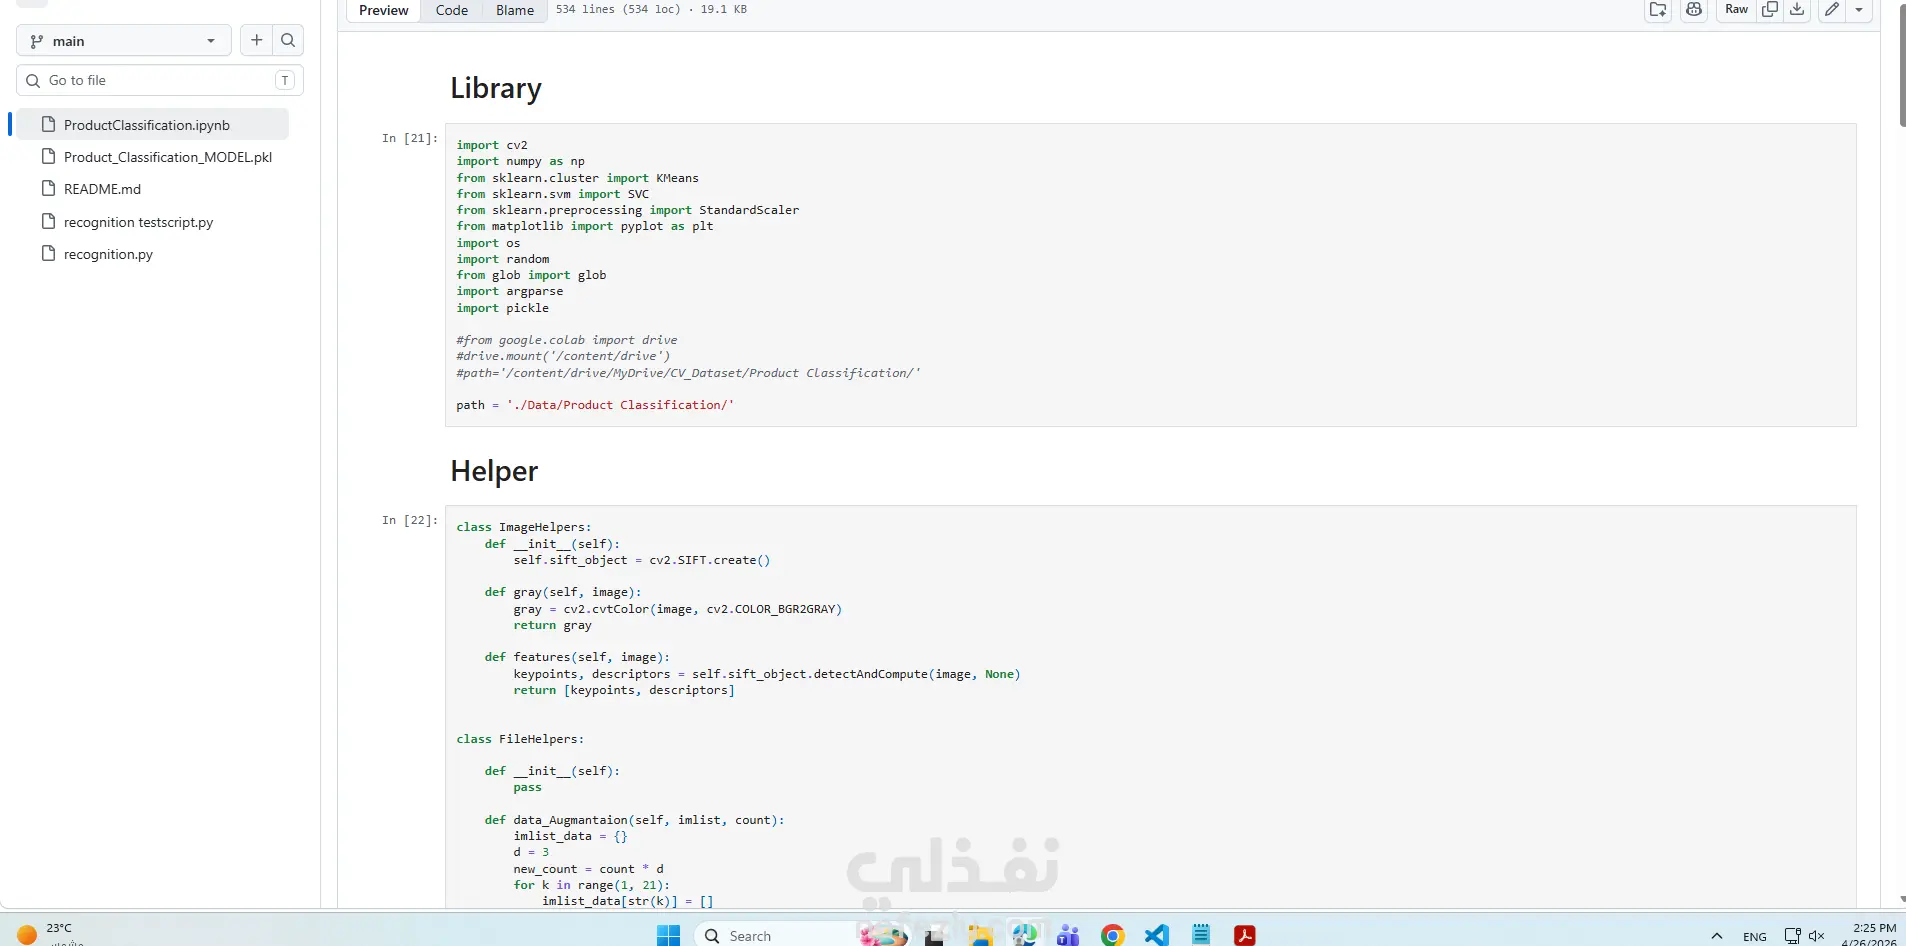1906x946 pixels.
Task: Open Google Chrome from the taskbar
Action: [x=1112, y=935]
